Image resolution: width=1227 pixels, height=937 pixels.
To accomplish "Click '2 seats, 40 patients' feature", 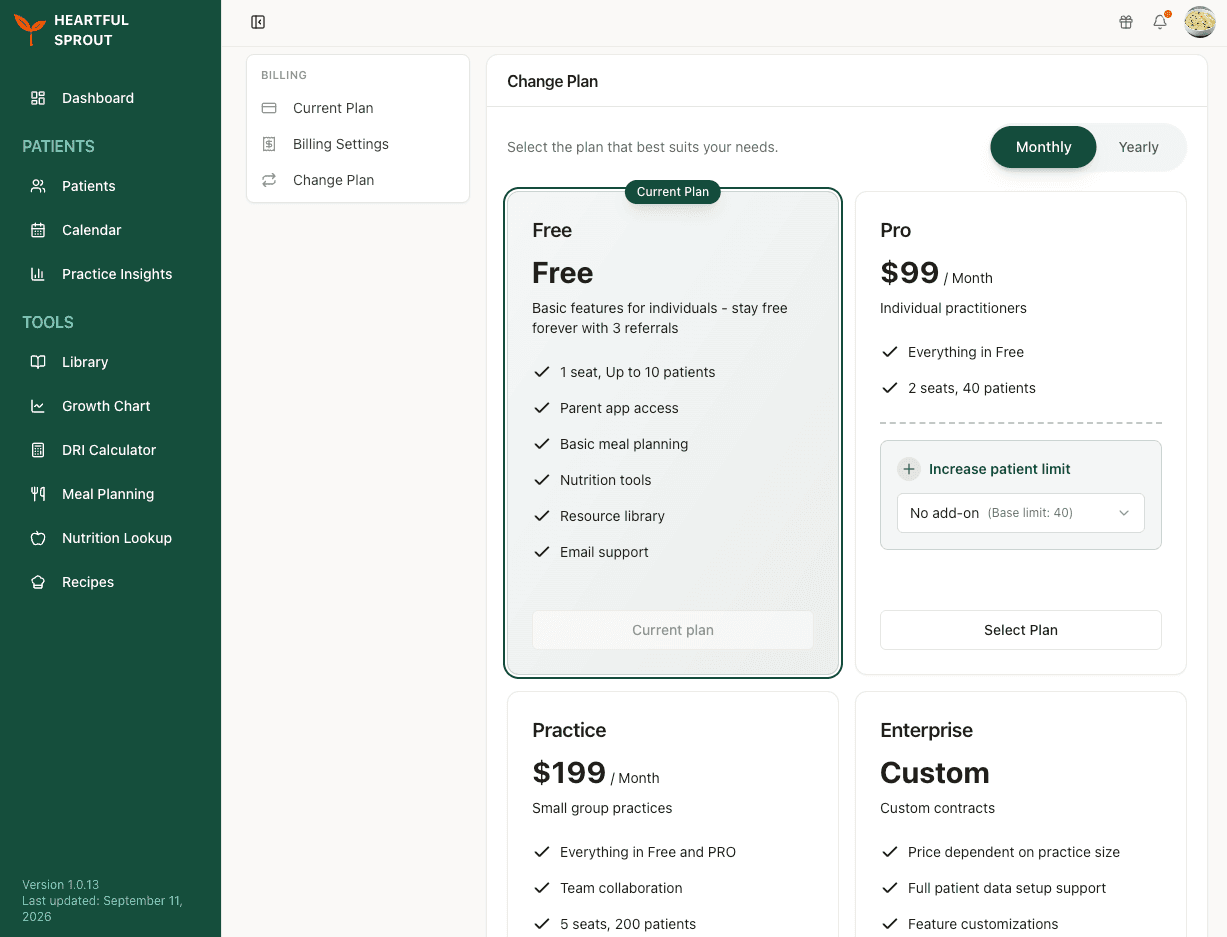I will pyautogui.click(x=972, y=388).
